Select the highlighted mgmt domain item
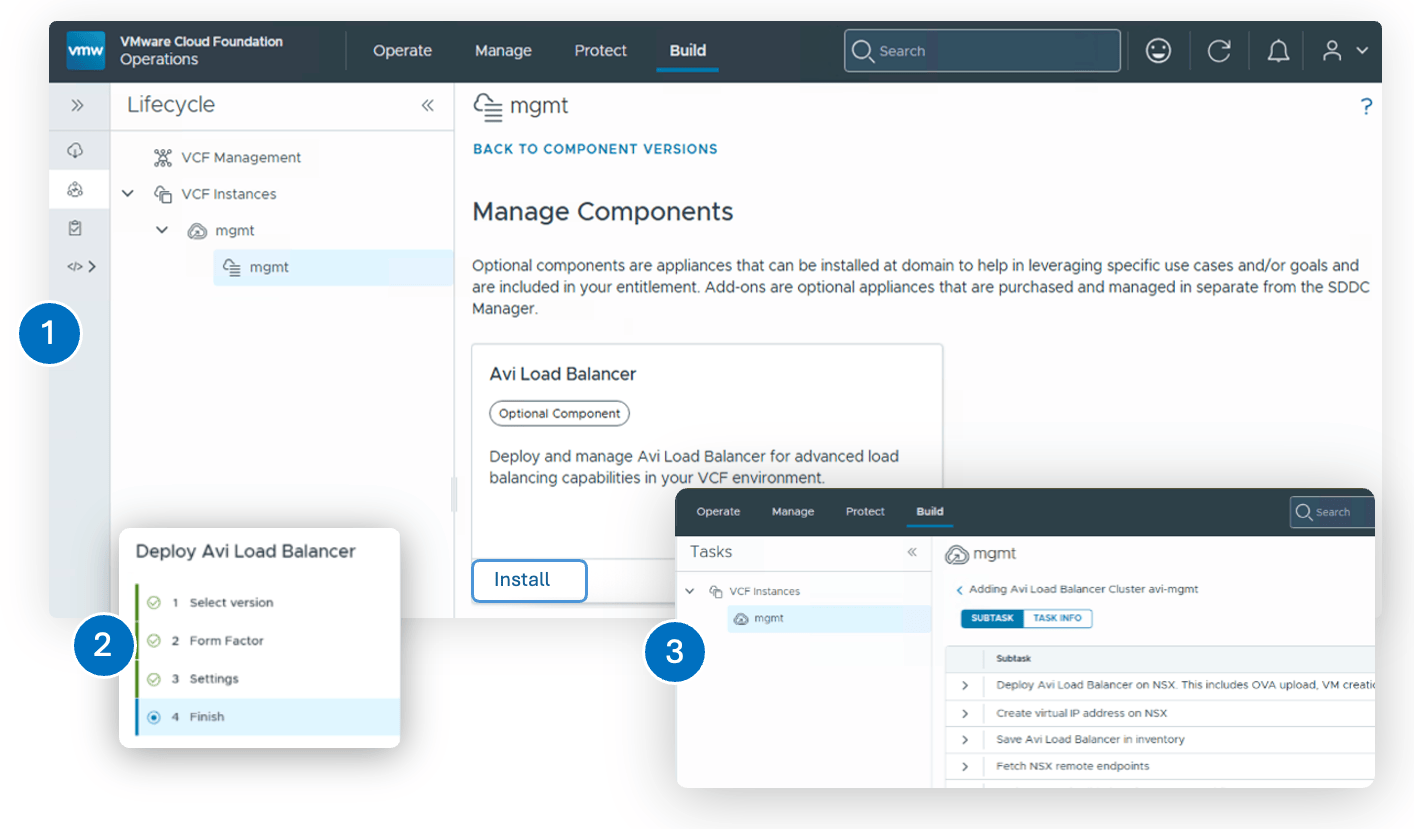Viewport: 1414px width, 829px height. click(332, 267)
